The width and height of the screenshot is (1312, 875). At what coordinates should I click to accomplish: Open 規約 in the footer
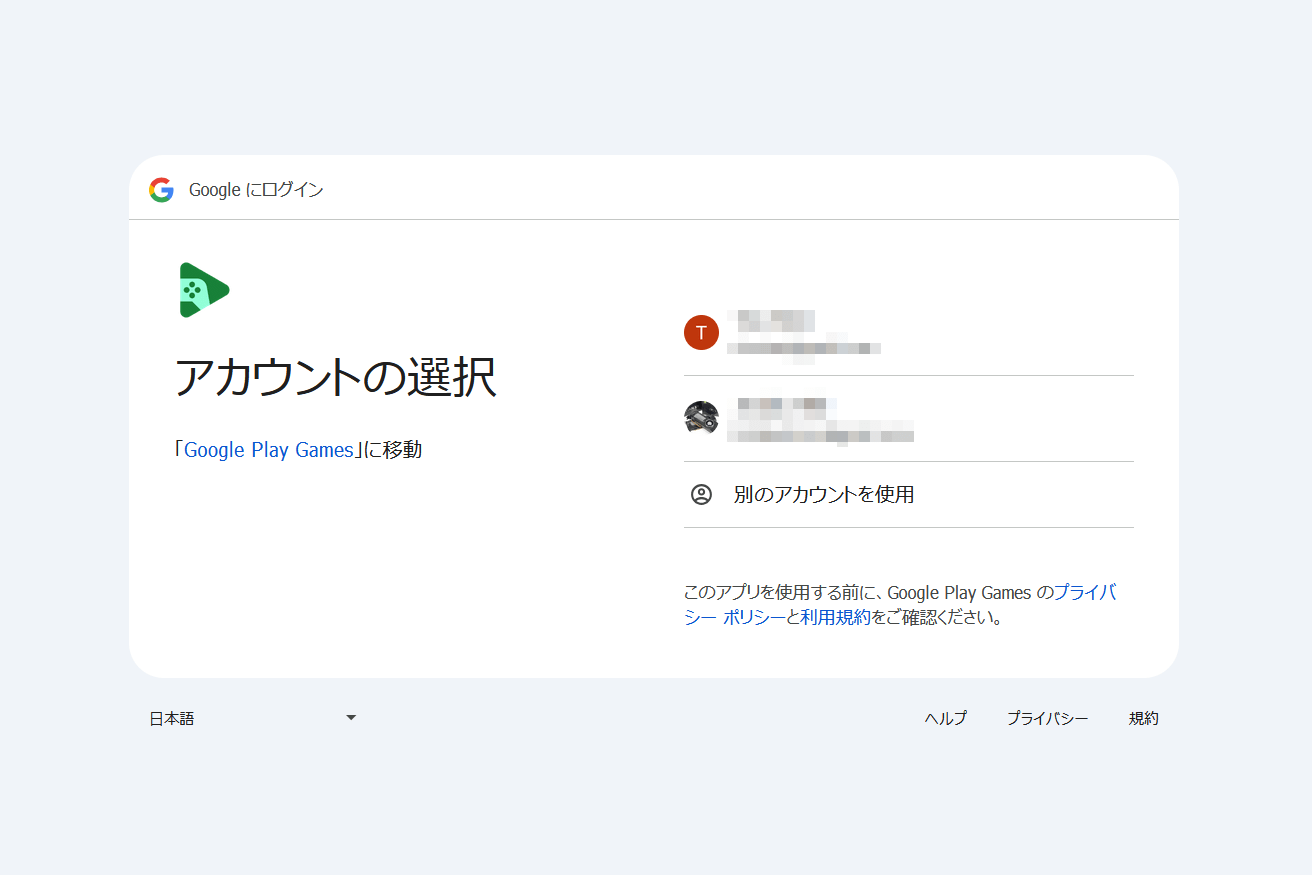[x=1143, y=718]
